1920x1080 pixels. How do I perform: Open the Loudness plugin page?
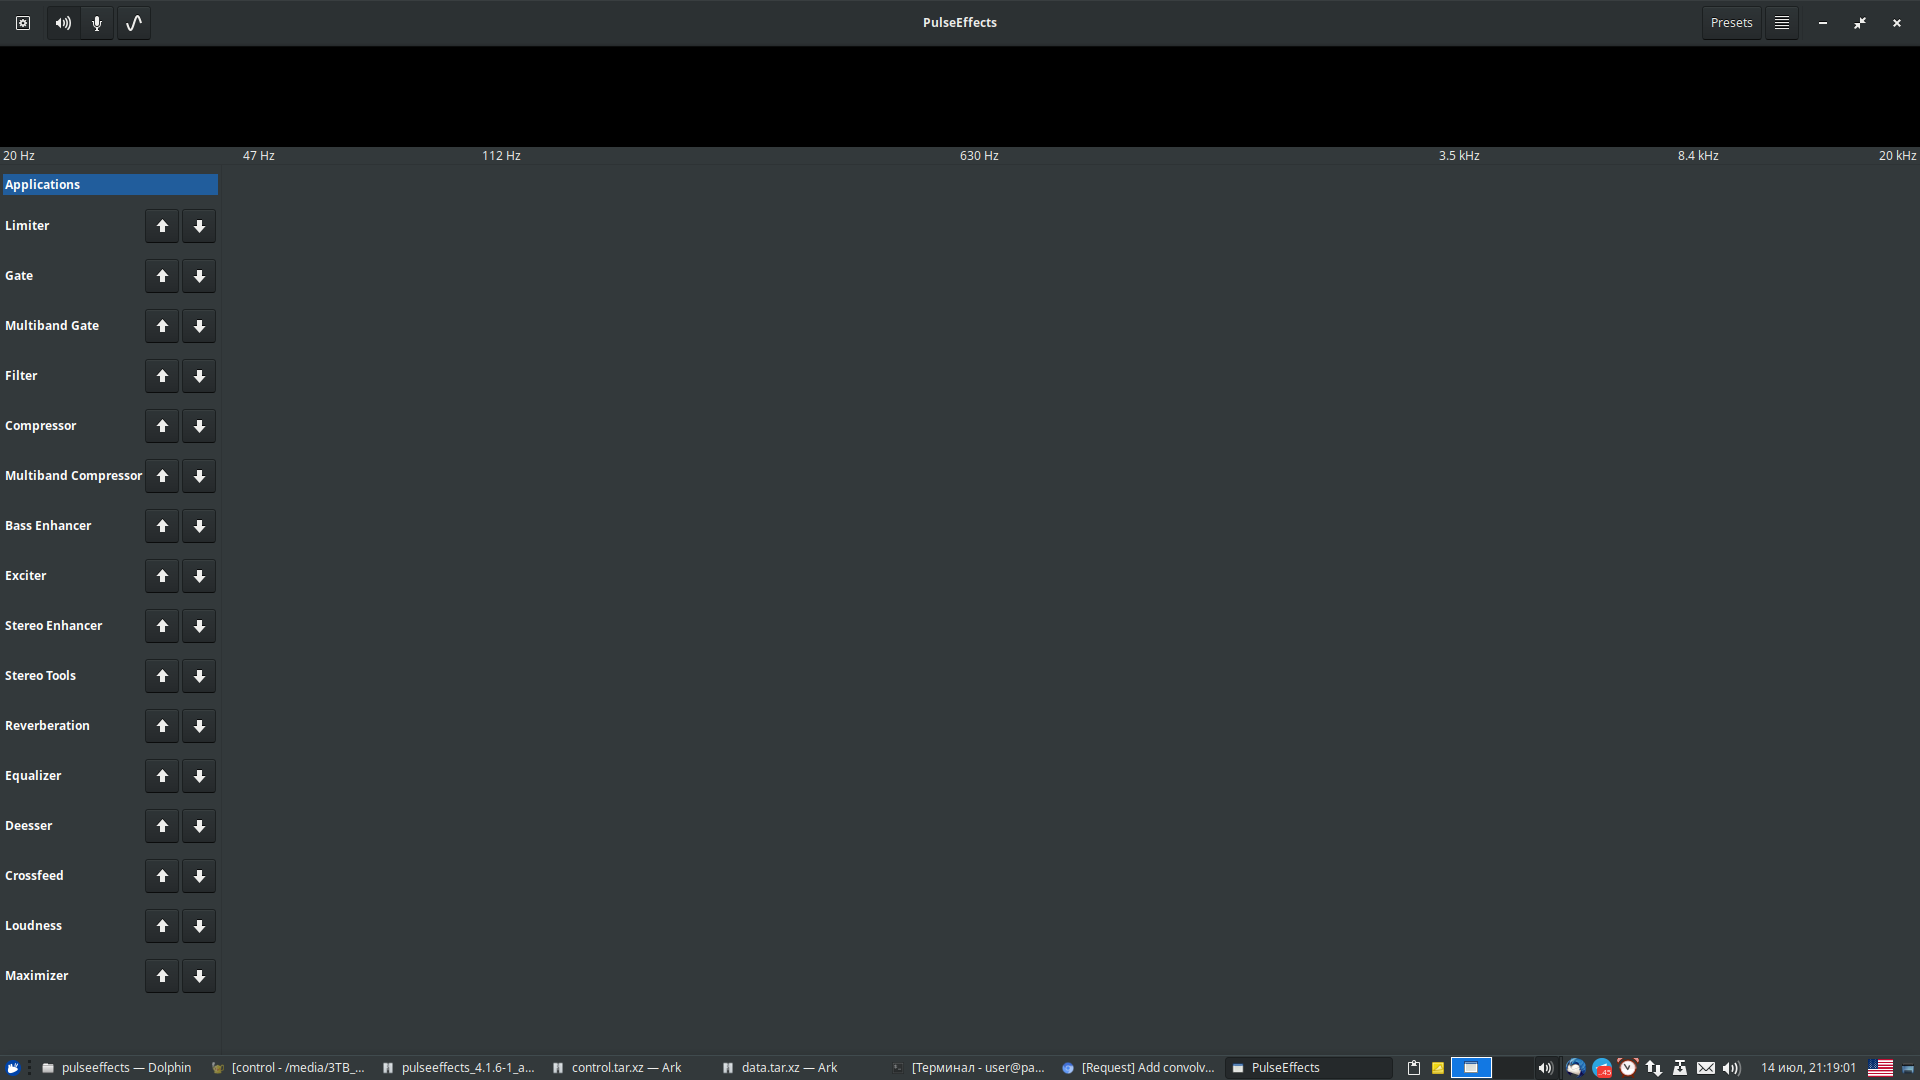33,926
